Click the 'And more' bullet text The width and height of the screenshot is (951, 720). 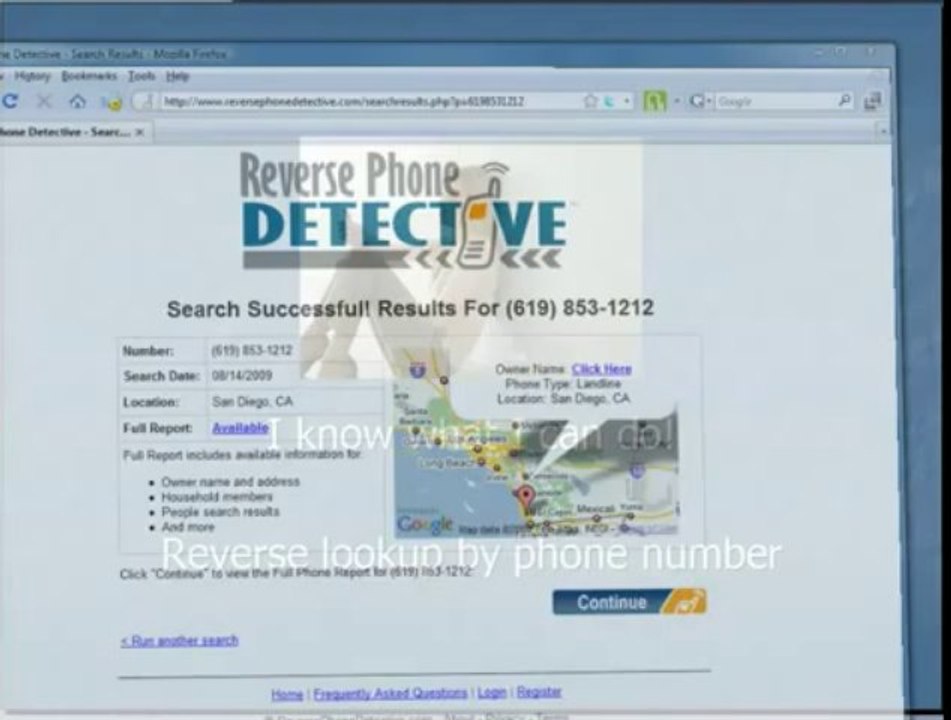coord(188,527)
